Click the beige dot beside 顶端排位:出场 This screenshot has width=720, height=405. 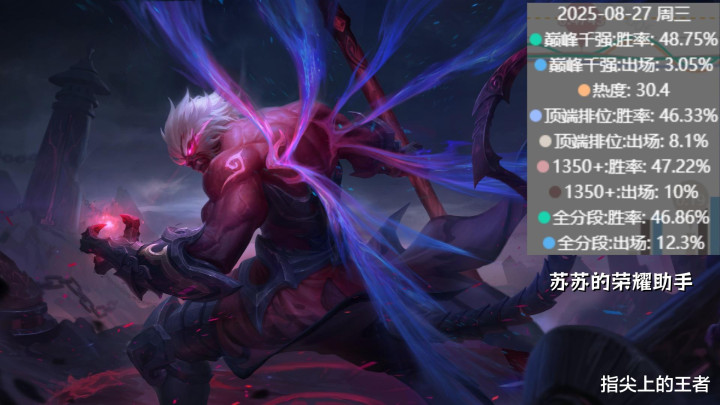pyautogui.click(x=545, y=141)
